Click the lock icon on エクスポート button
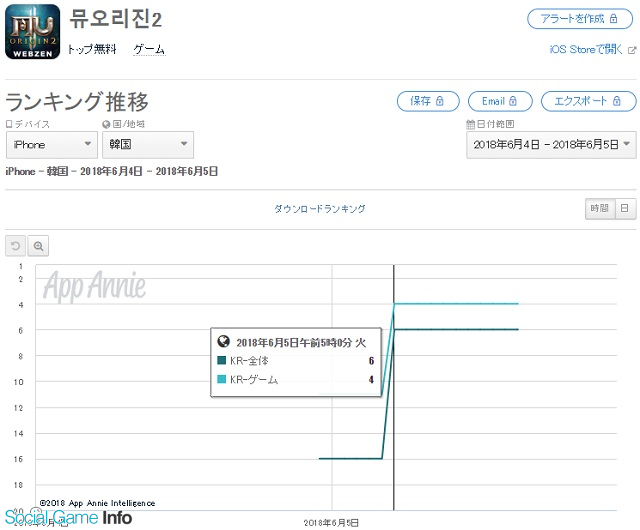 [617, 100]
